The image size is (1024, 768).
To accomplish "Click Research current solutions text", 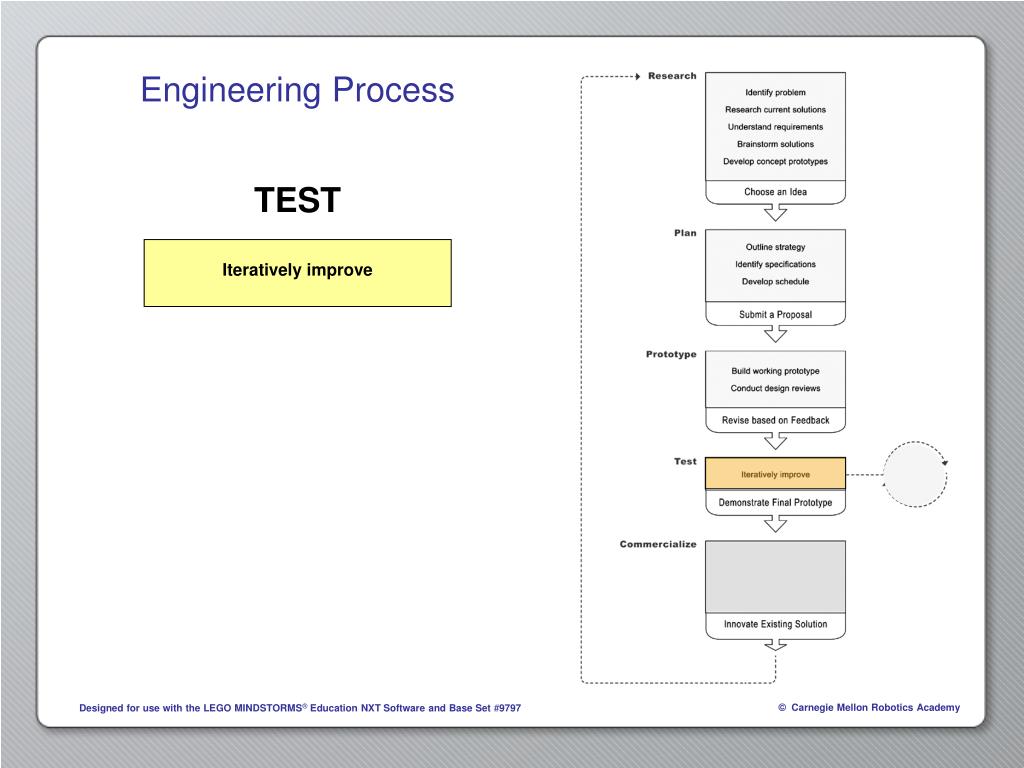I will coord(775,110).
